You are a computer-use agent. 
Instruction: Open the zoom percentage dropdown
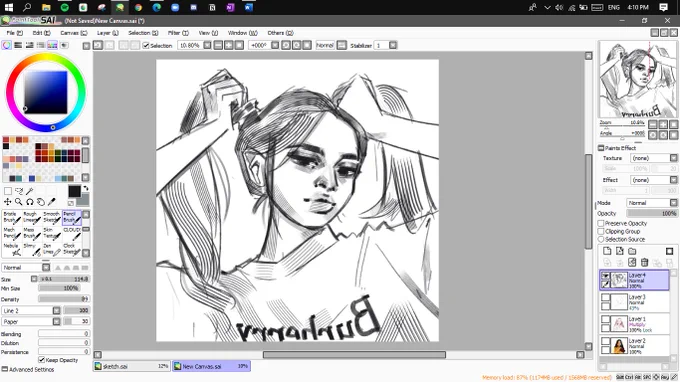point(207,45)
